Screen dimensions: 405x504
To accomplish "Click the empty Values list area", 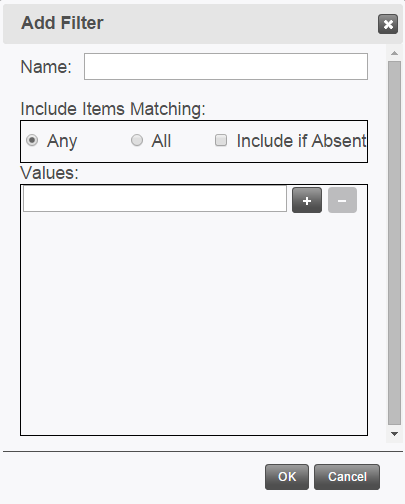I will (194, 323).
